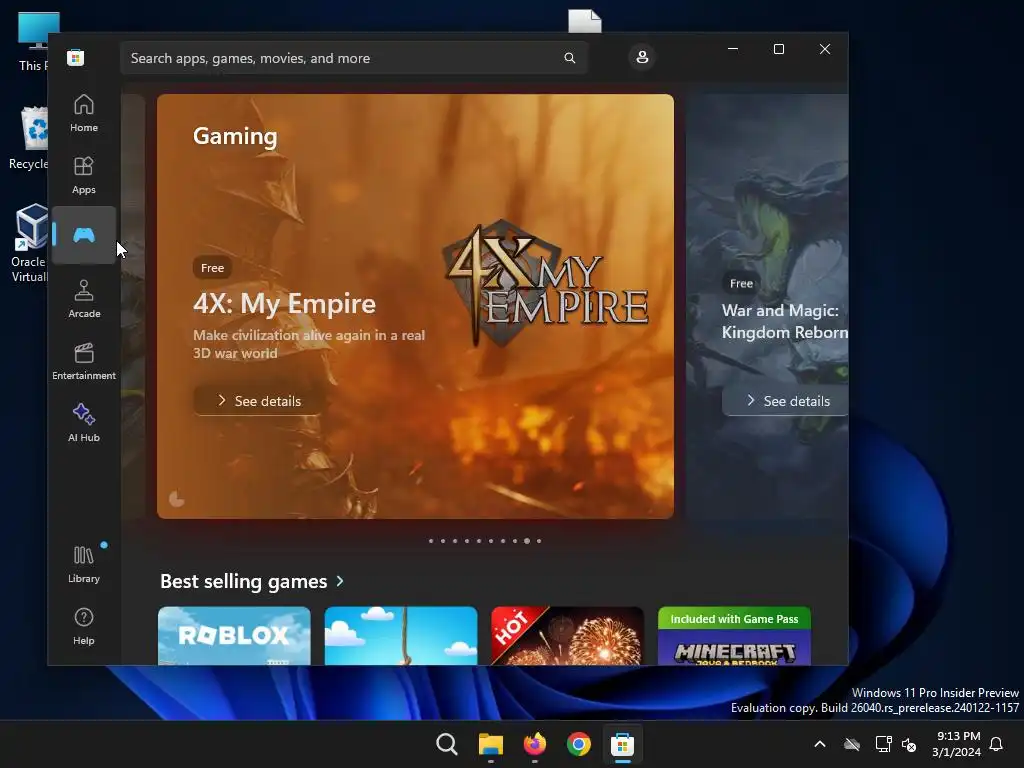
Task: Minimize the Microsoft Store window
Action: click(x=733, y=49)
